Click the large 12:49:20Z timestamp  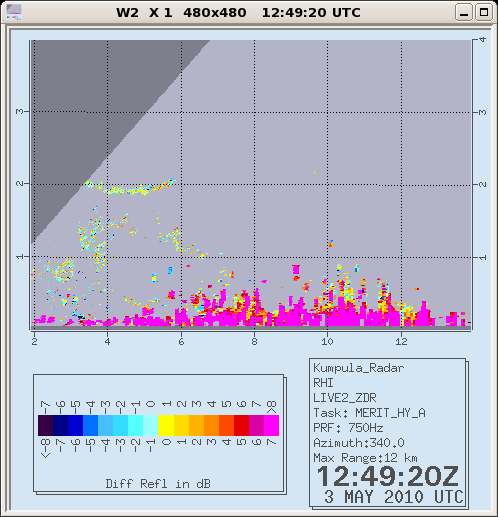tap(388, 476)
